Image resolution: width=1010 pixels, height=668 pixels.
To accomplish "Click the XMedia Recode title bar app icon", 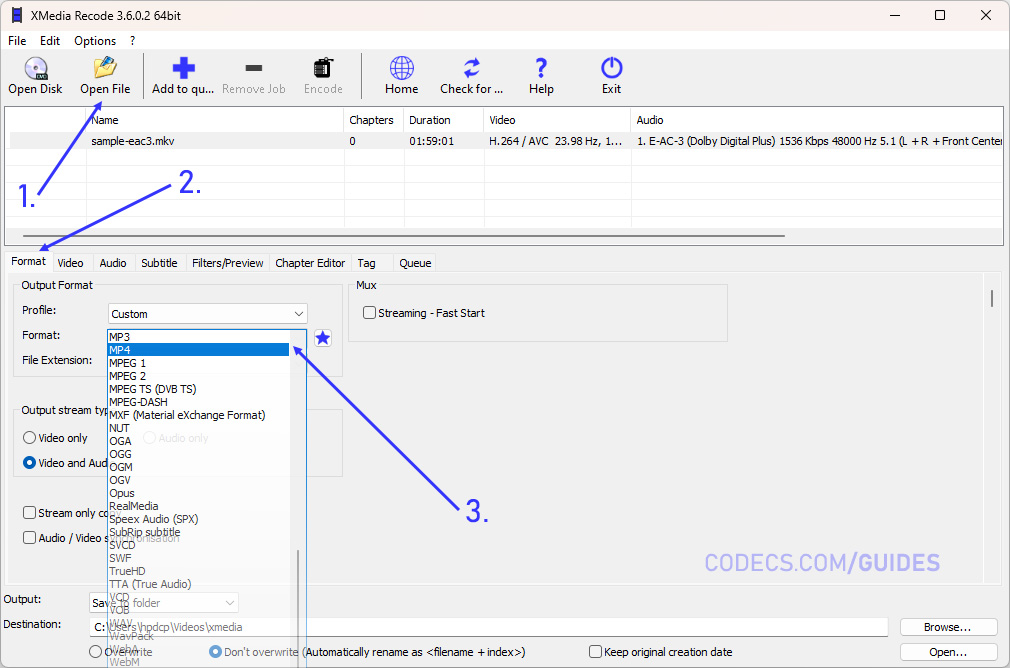I will pos(17,15).
